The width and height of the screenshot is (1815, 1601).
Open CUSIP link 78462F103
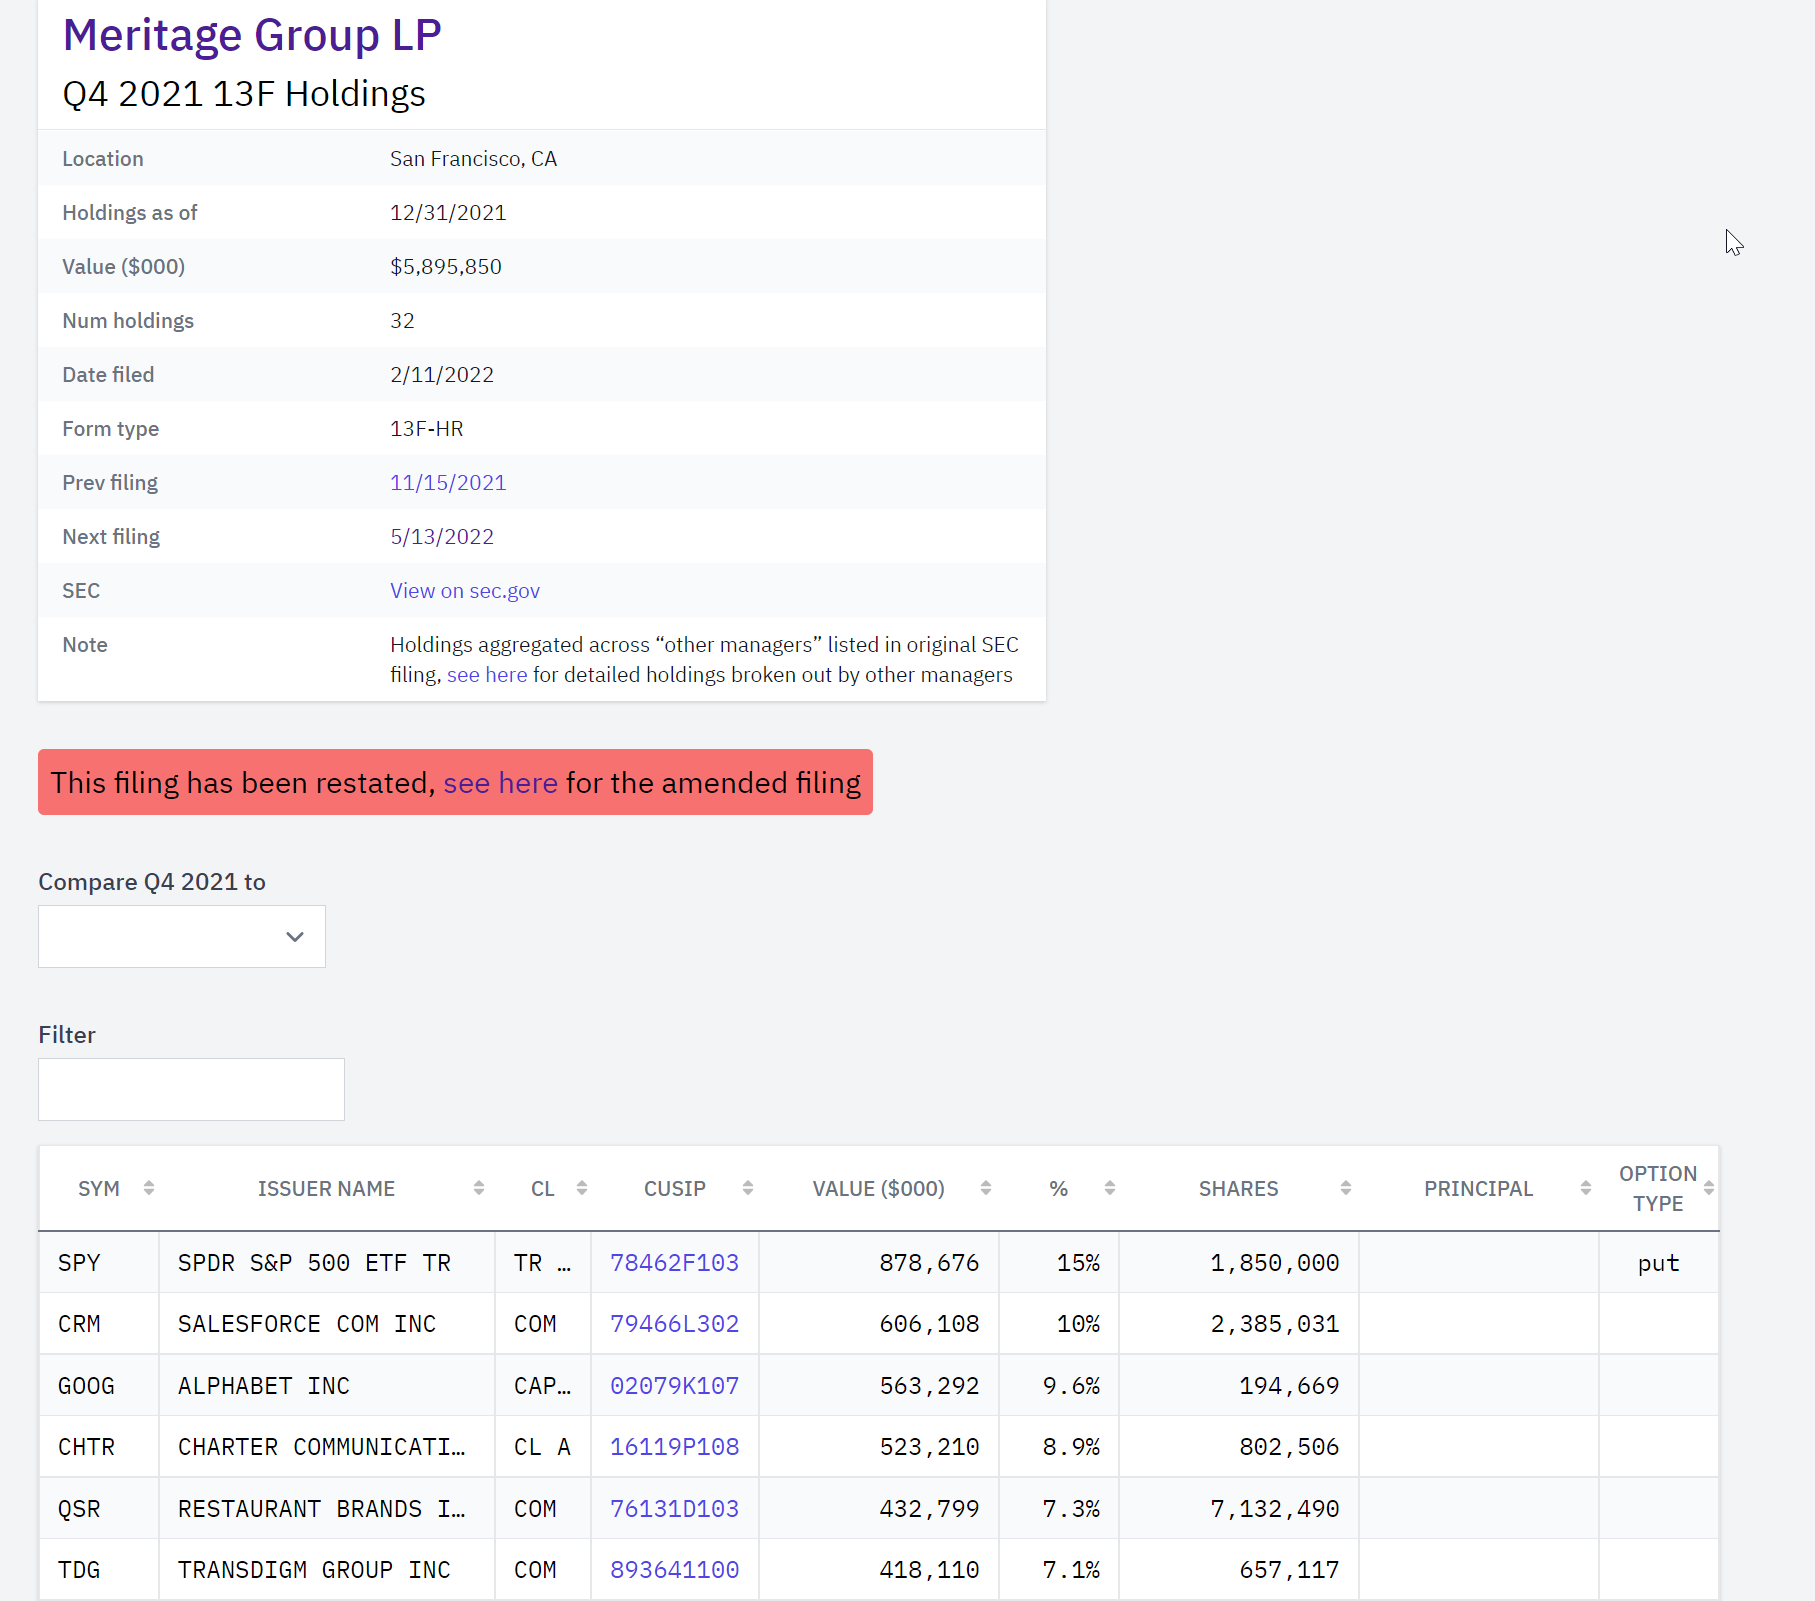pos(675,1263)
